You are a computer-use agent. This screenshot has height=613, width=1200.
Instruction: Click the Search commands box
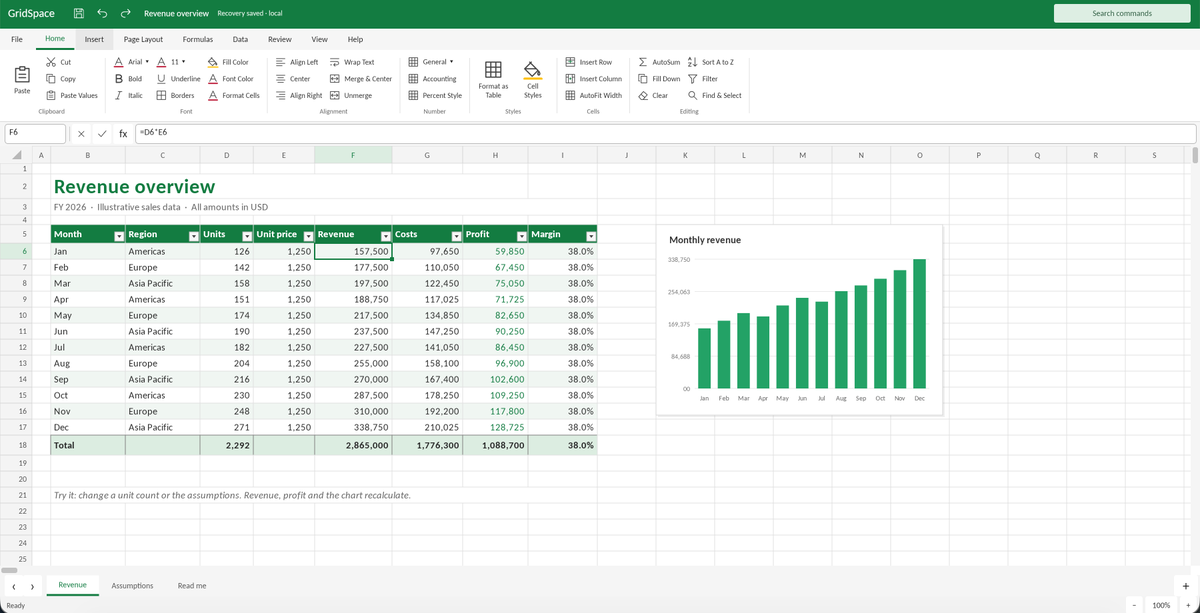click(1121, 13)
